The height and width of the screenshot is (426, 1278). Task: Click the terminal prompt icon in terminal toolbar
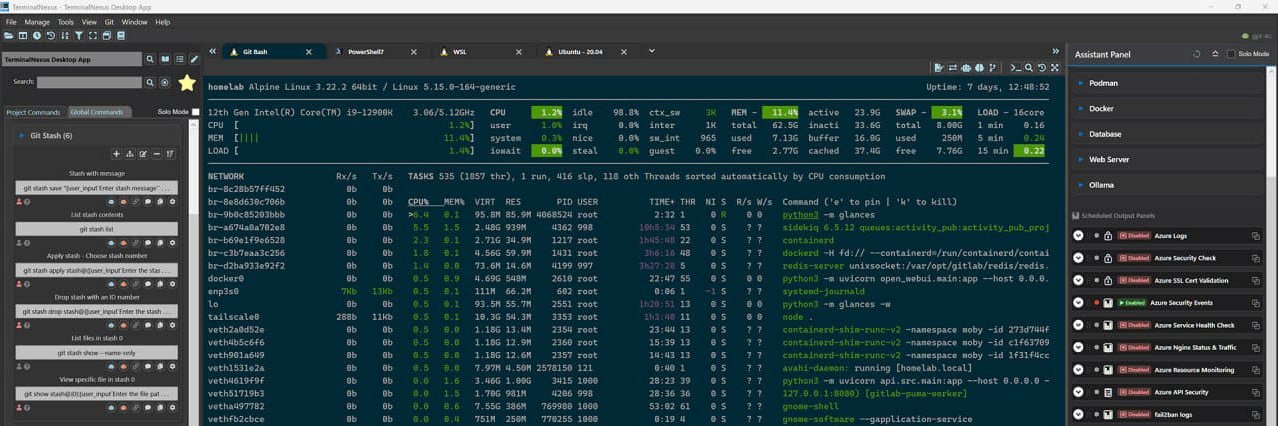1015,68
